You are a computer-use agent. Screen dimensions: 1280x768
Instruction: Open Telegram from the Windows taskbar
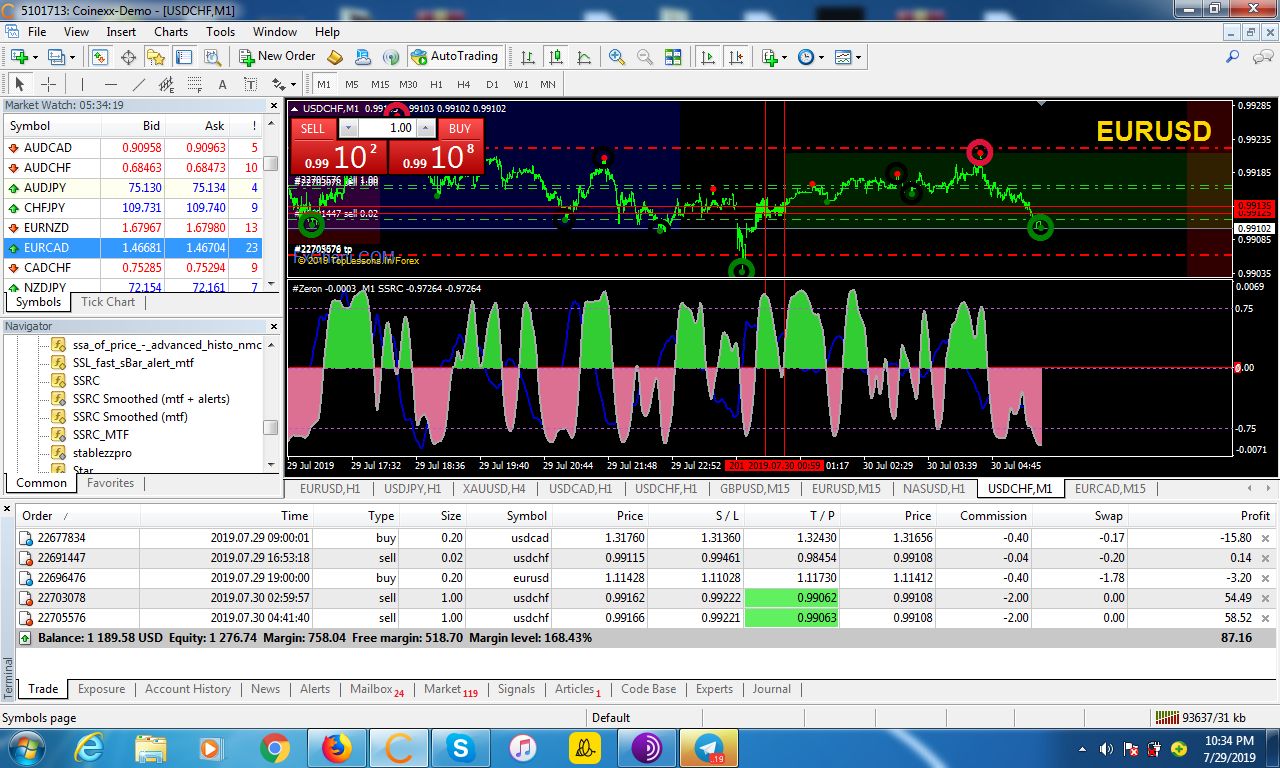pos(709,748)
